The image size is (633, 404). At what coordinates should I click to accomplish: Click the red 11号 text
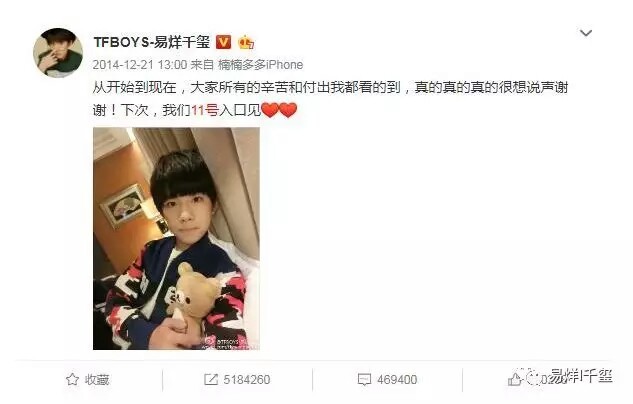204,110
